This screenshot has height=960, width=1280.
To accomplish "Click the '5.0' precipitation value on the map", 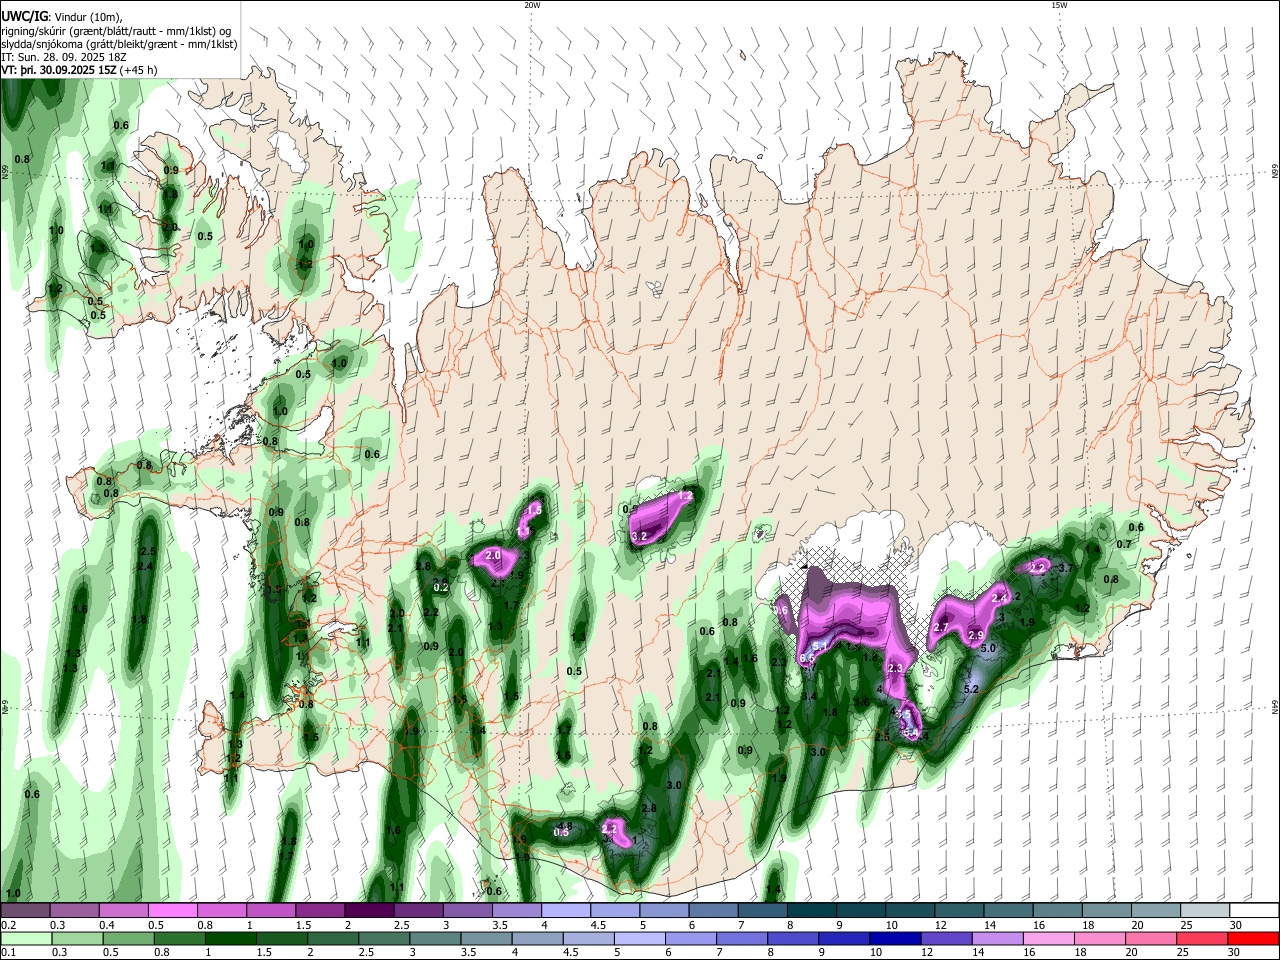I will 989,648.
